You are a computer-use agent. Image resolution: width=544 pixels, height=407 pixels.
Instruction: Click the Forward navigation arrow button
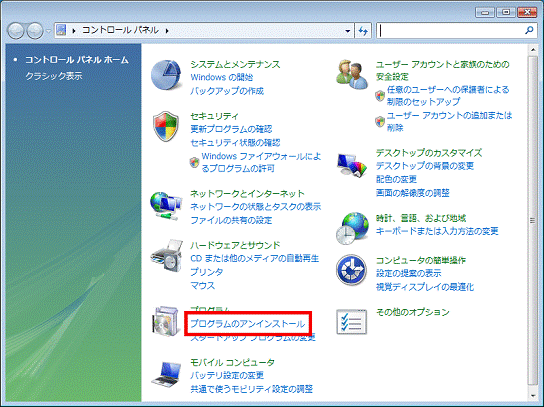pyautogui.click(x=35, y=31)
